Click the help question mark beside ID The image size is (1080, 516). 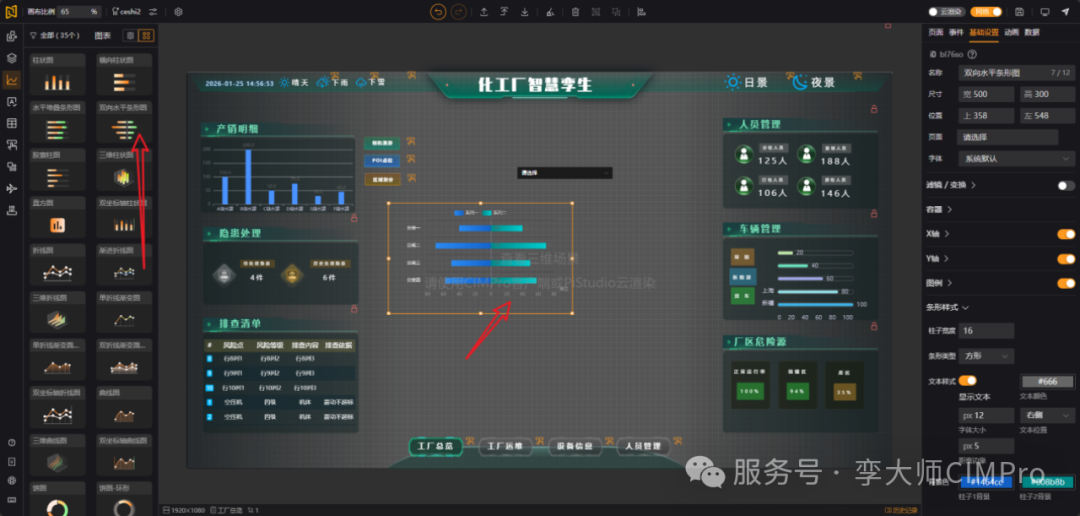point(972,54)
